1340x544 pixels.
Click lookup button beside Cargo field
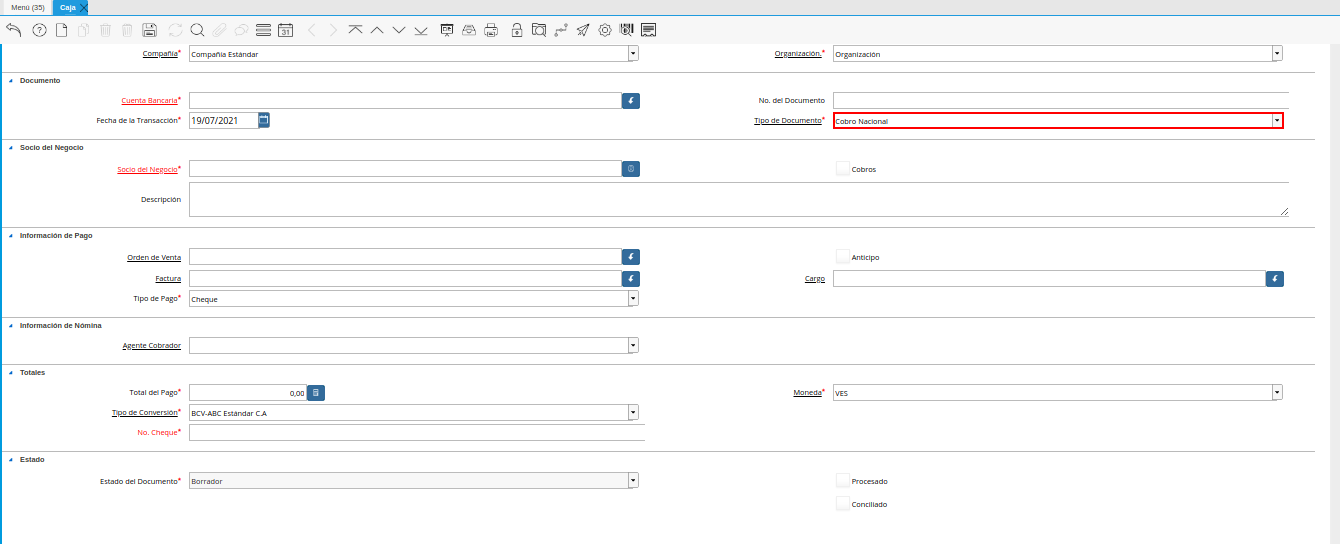tap(1275, 278)
